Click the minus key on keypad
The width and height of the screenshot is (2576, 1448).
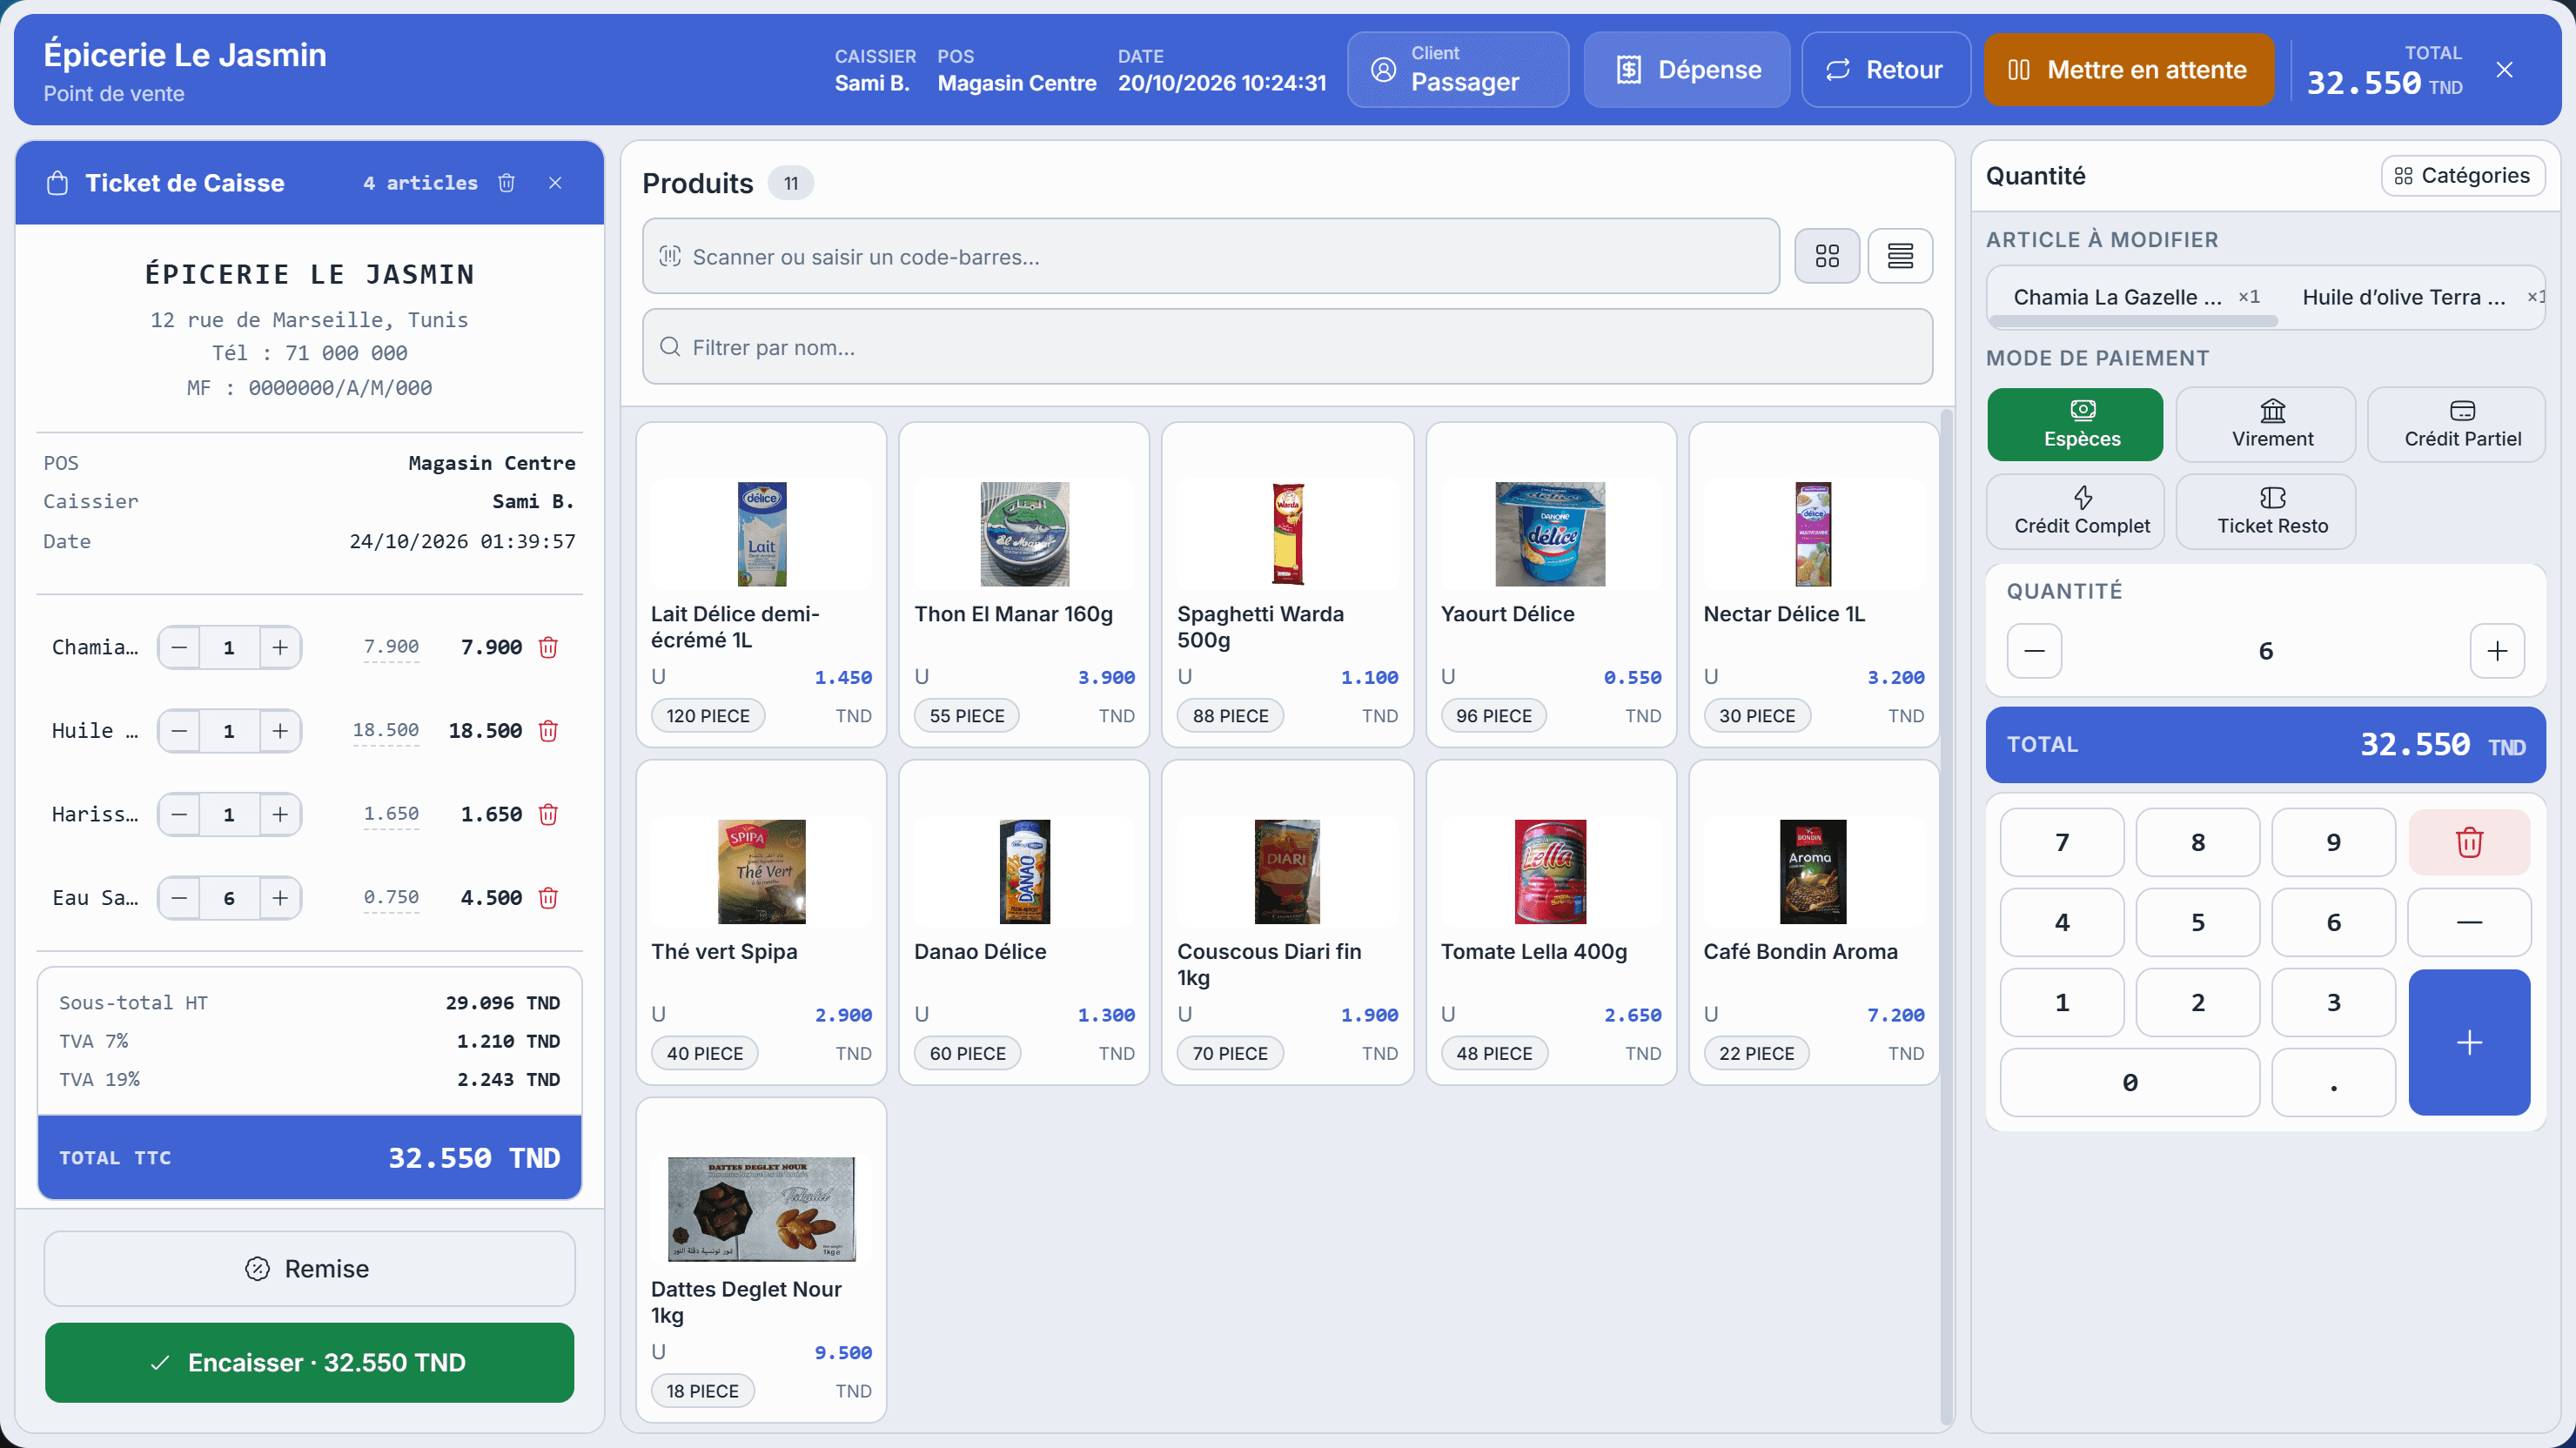(2469, 922)
